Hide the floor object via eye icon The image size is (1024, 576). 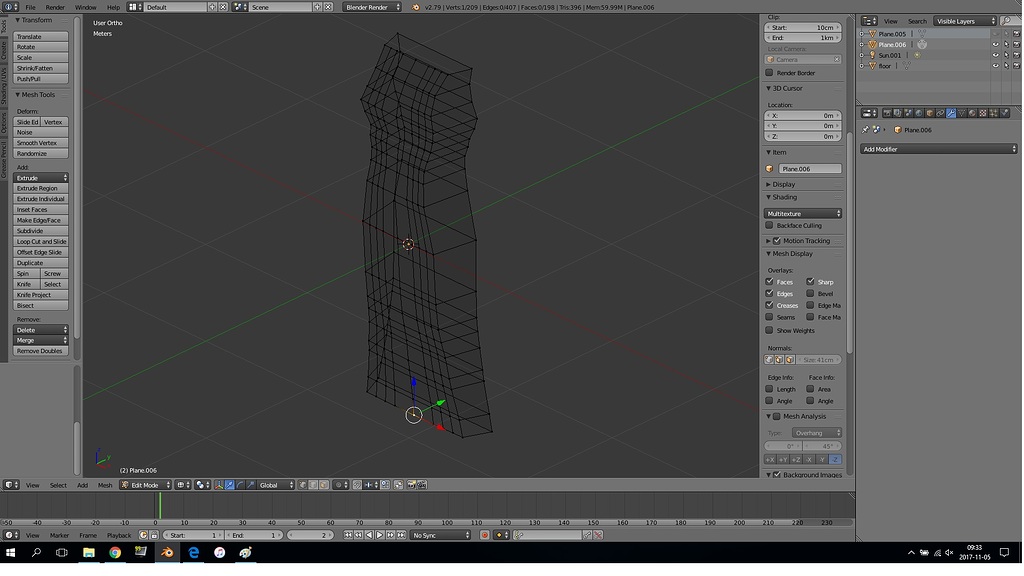coord(995,65)
